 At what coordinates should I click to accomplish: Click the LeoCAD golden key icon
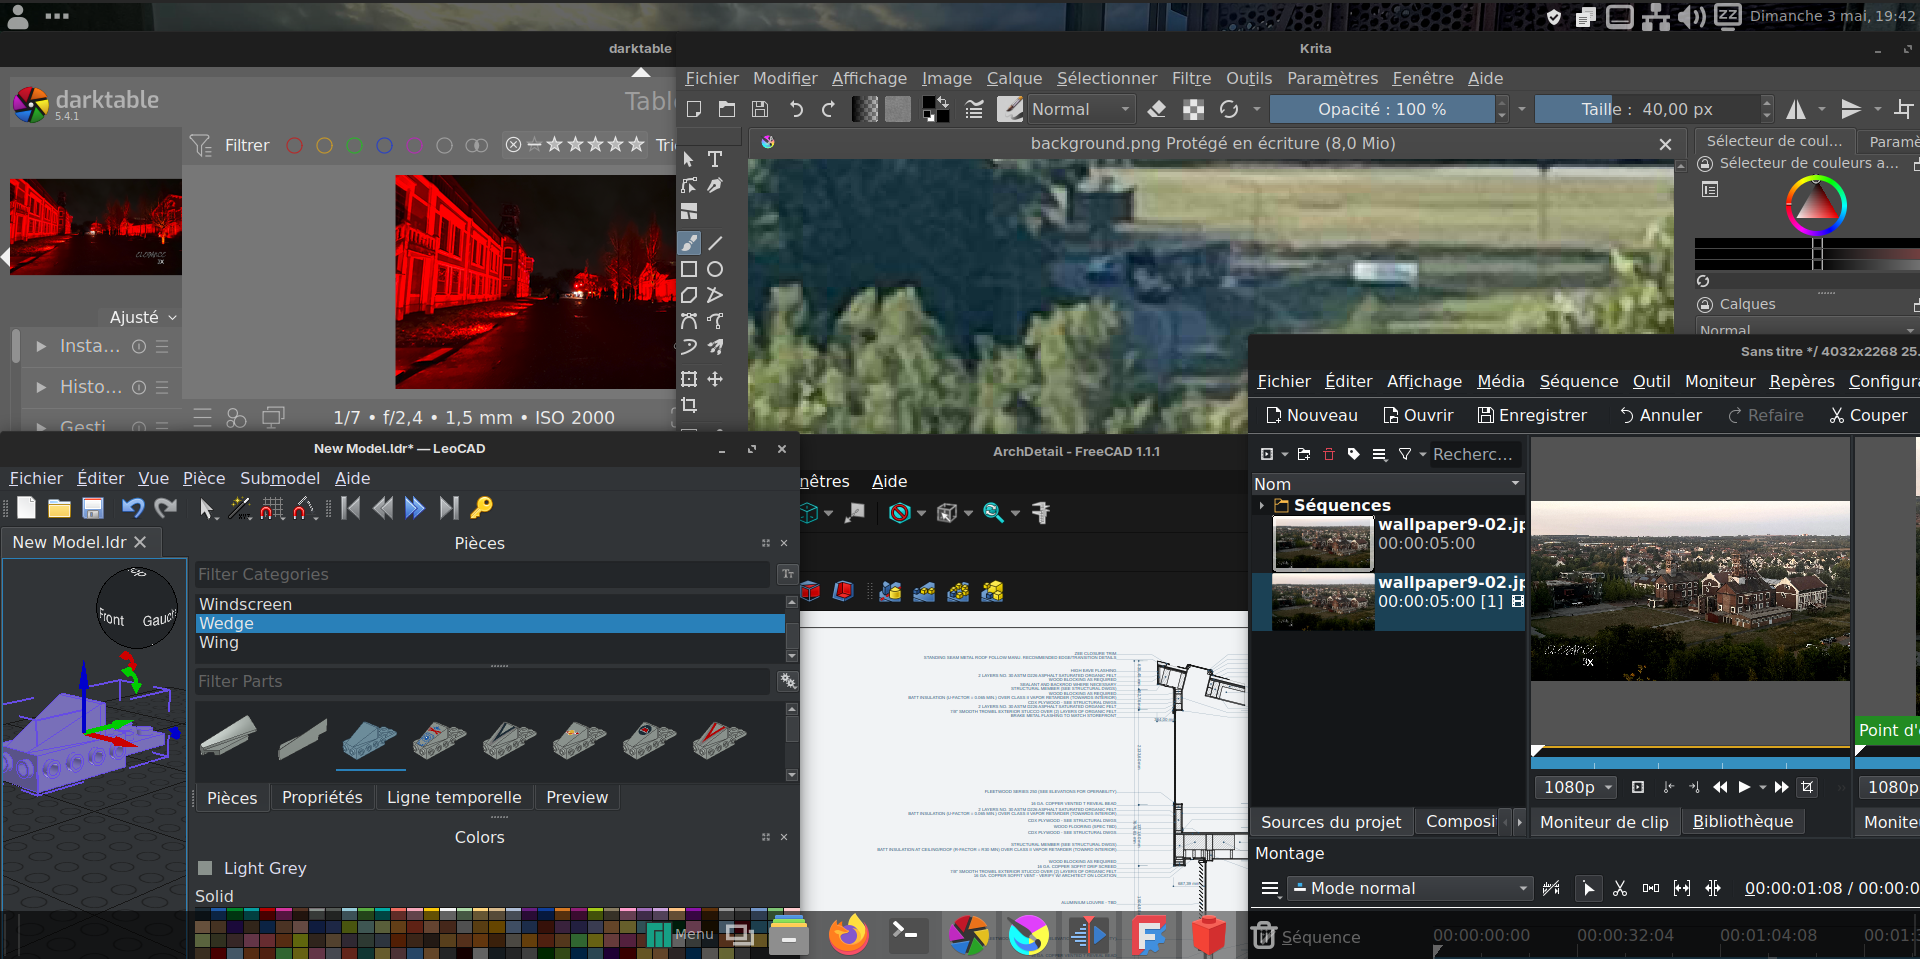pos(481,508)
